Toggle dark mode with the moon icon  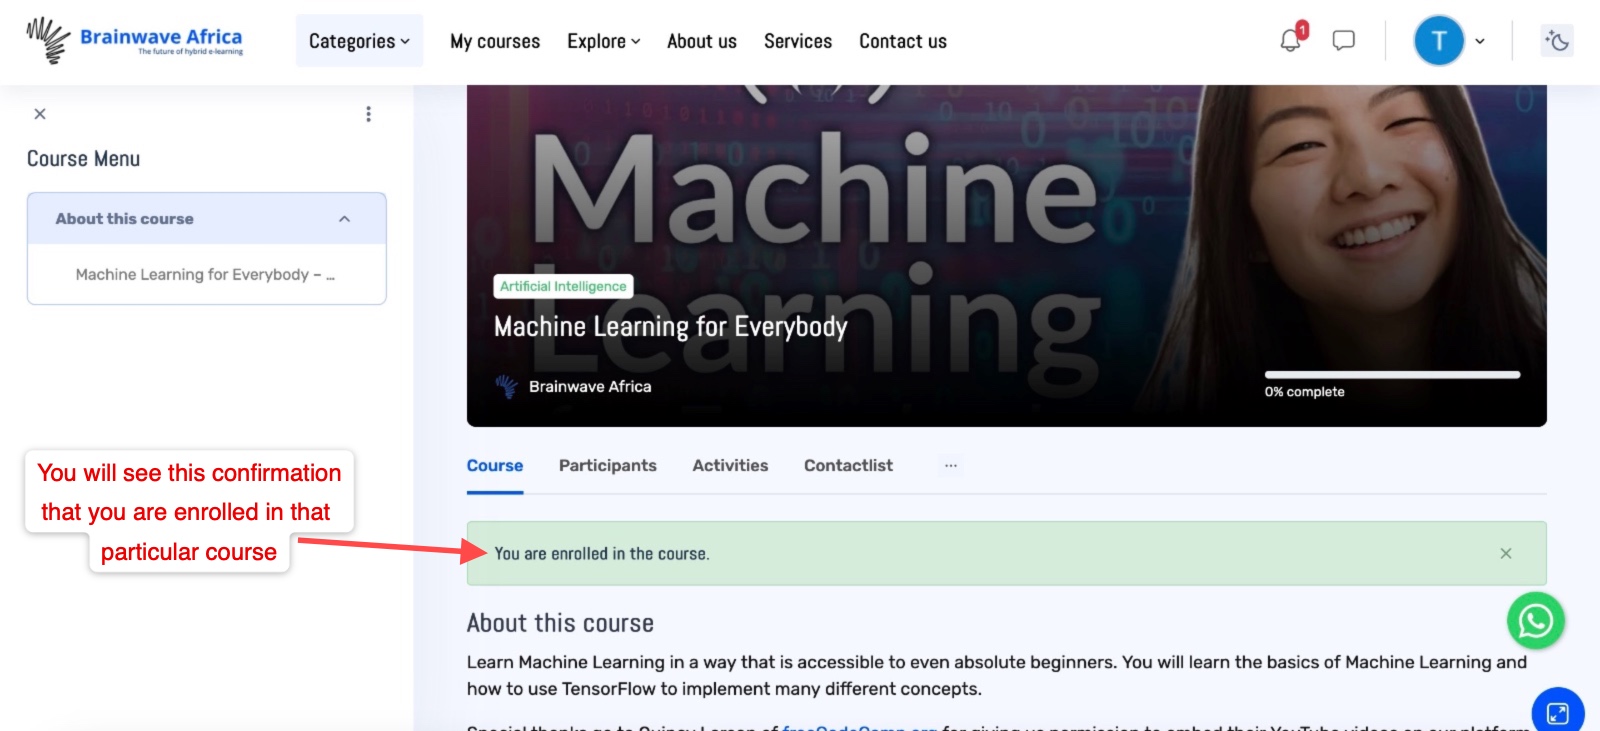click(x=1557, y=41)
